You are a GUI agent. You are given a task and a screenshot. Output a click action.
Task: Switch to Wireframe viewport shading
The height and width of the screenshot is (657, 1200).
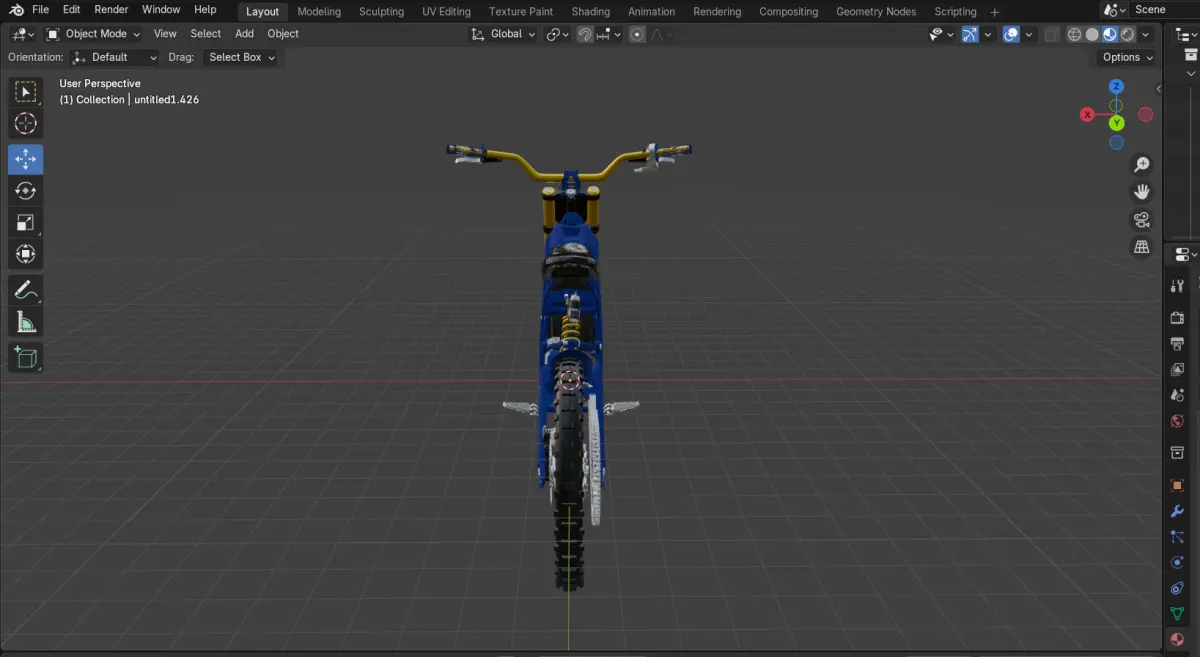point(1075,34)
